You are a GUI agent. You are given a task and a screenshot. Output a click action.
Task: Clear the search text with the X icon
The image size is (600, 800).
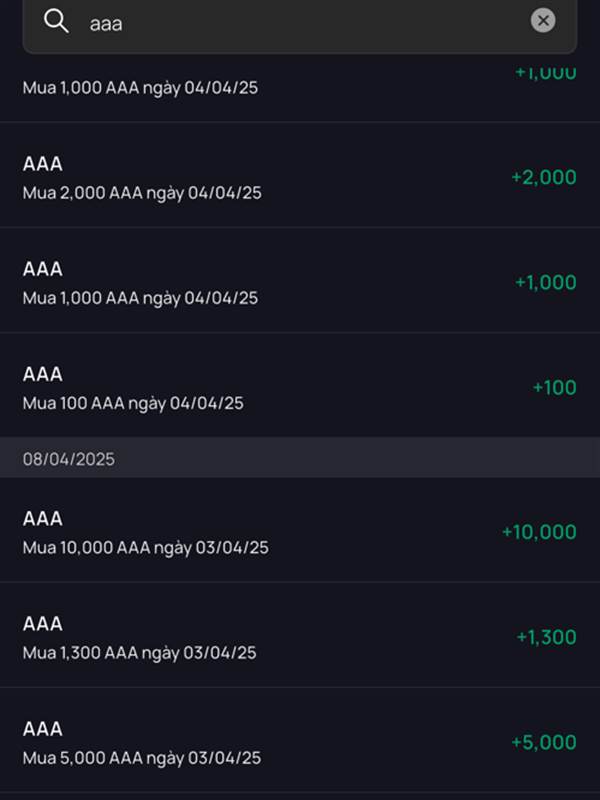pyautogui.click(x=542, y=20)
